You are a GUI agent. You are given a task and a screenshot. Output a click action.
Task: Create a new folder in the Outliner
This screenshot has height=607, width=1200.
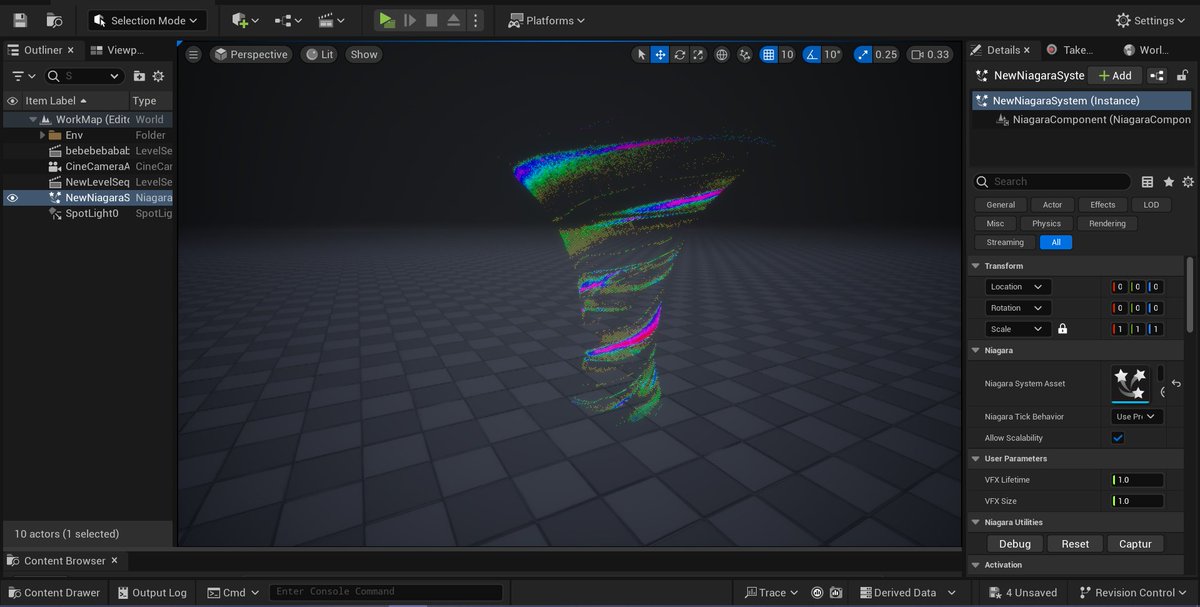click(139, 76)
